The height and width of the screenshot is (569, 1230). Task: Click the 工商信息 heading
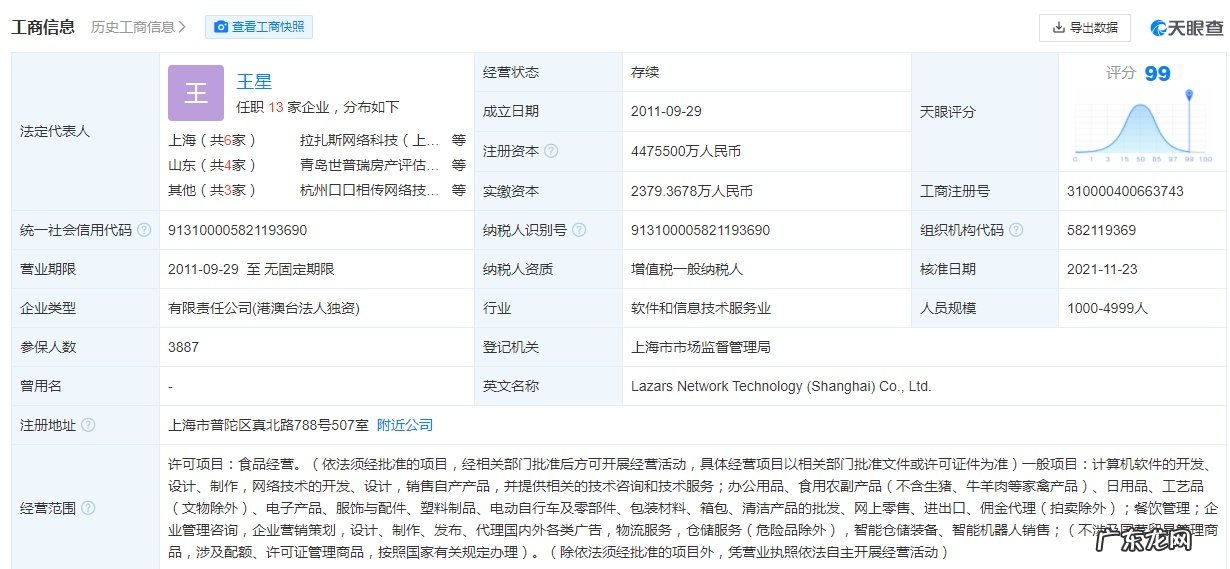pyautogui.click(x=43, y=27)
